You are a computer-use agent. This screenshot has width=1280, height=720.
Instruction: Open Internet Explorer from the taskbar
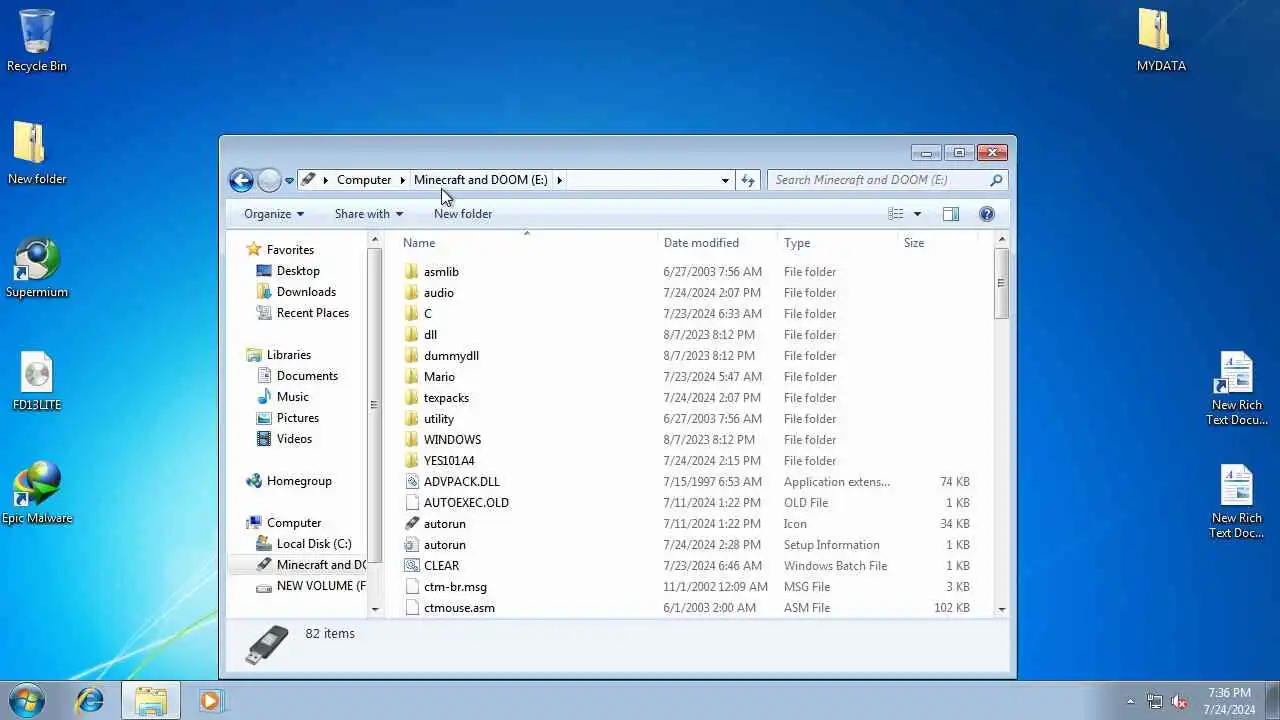click(90, 700)
